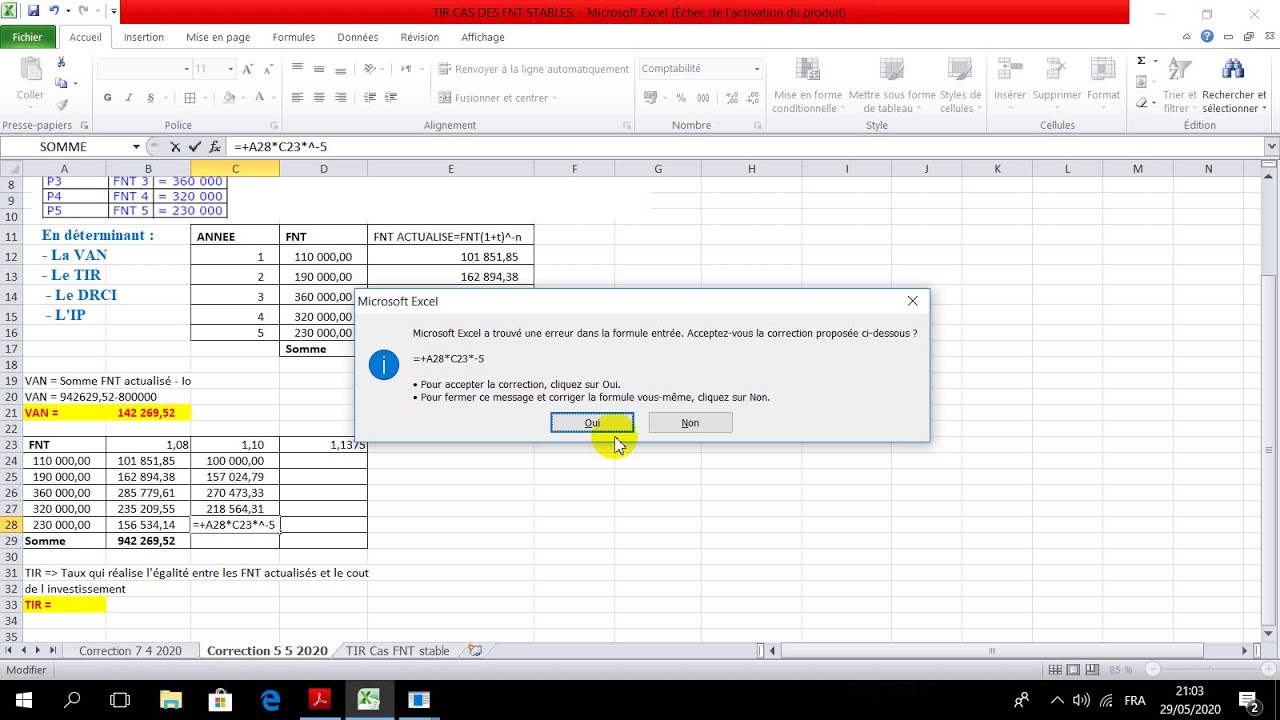Click the confirm formula checkmark icon
Image resolution: width=1280 pixels, height=720 pixels.
pos(195,147)
